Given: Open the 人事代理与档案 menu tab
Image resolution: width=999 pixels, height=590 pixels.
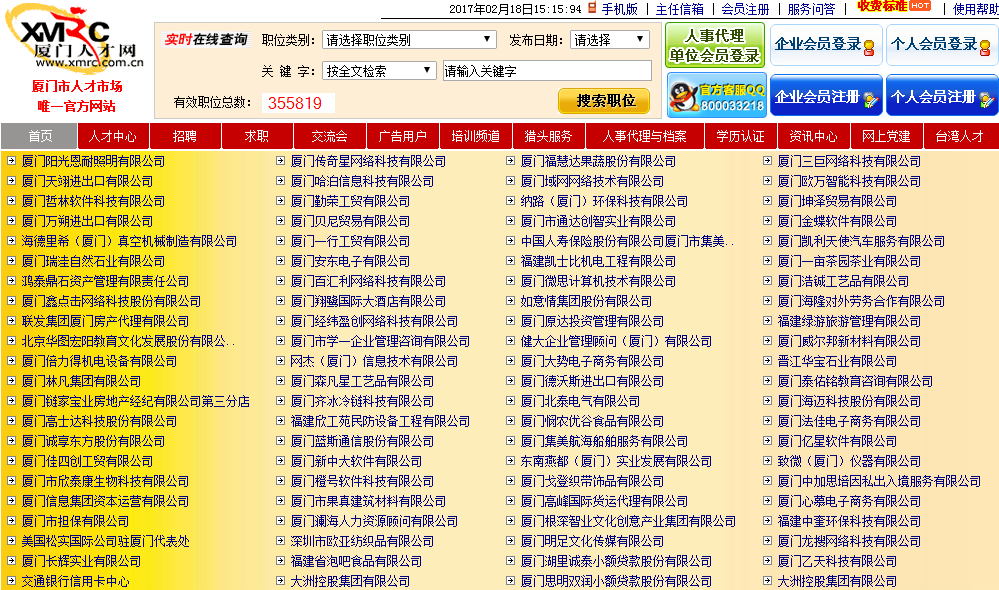Looking at the screenshot, I should coord(645,136).
